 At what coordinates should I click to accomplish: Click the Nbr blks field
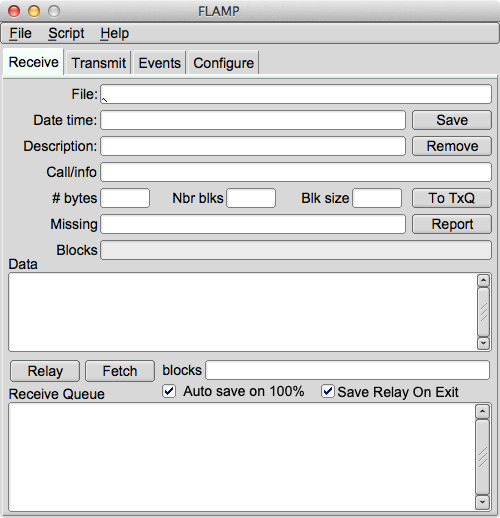pos(251,198)
